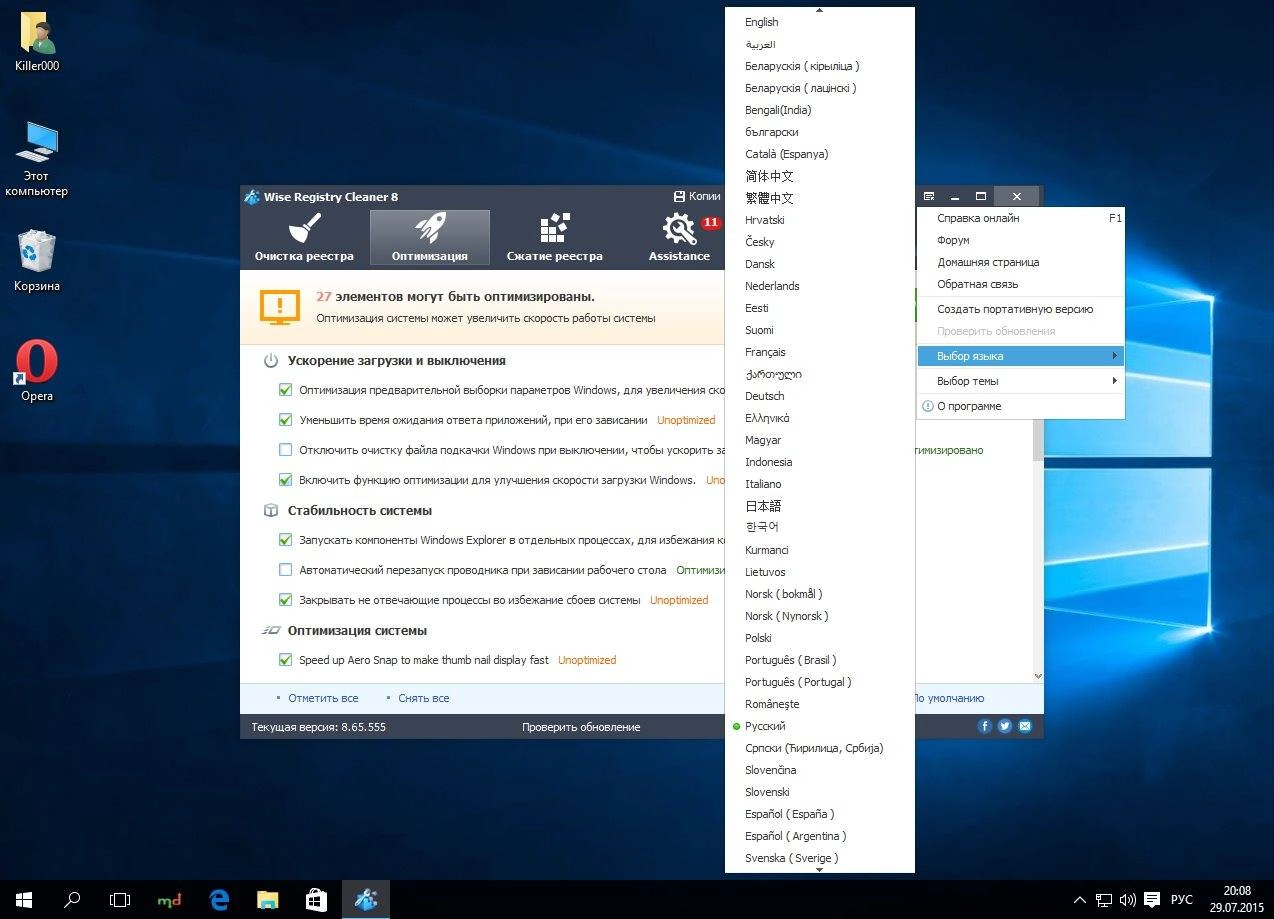Expand the Выбор языка submenu
Image resolution: width=1274 pixels, height=919 pixels.
pyautogui.click(x=1021, y=356)
